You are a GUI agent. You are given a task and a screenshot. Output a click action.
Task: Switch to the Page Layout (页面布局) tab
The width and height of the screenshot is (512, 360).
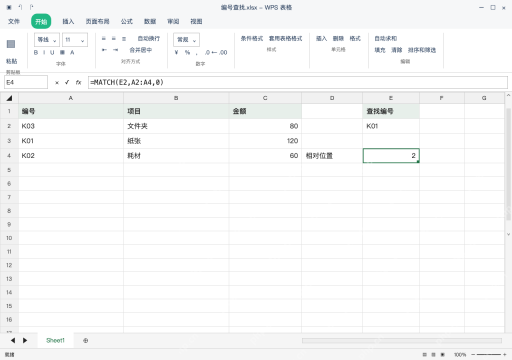click(97, 21)
